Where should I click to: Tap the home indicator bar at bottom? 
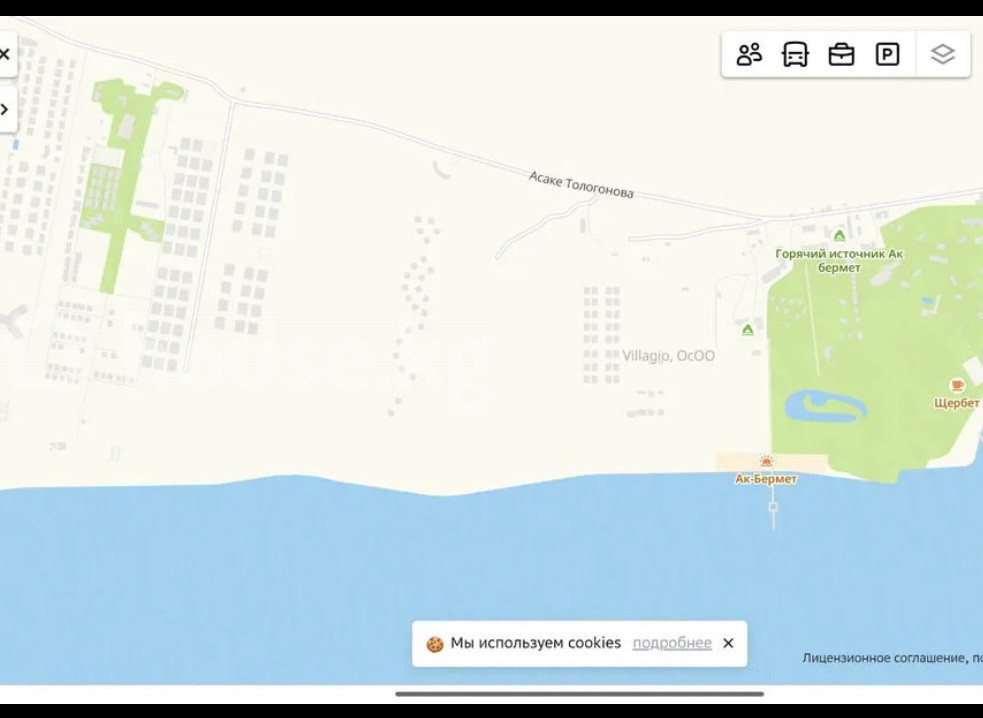coord(579,693)
